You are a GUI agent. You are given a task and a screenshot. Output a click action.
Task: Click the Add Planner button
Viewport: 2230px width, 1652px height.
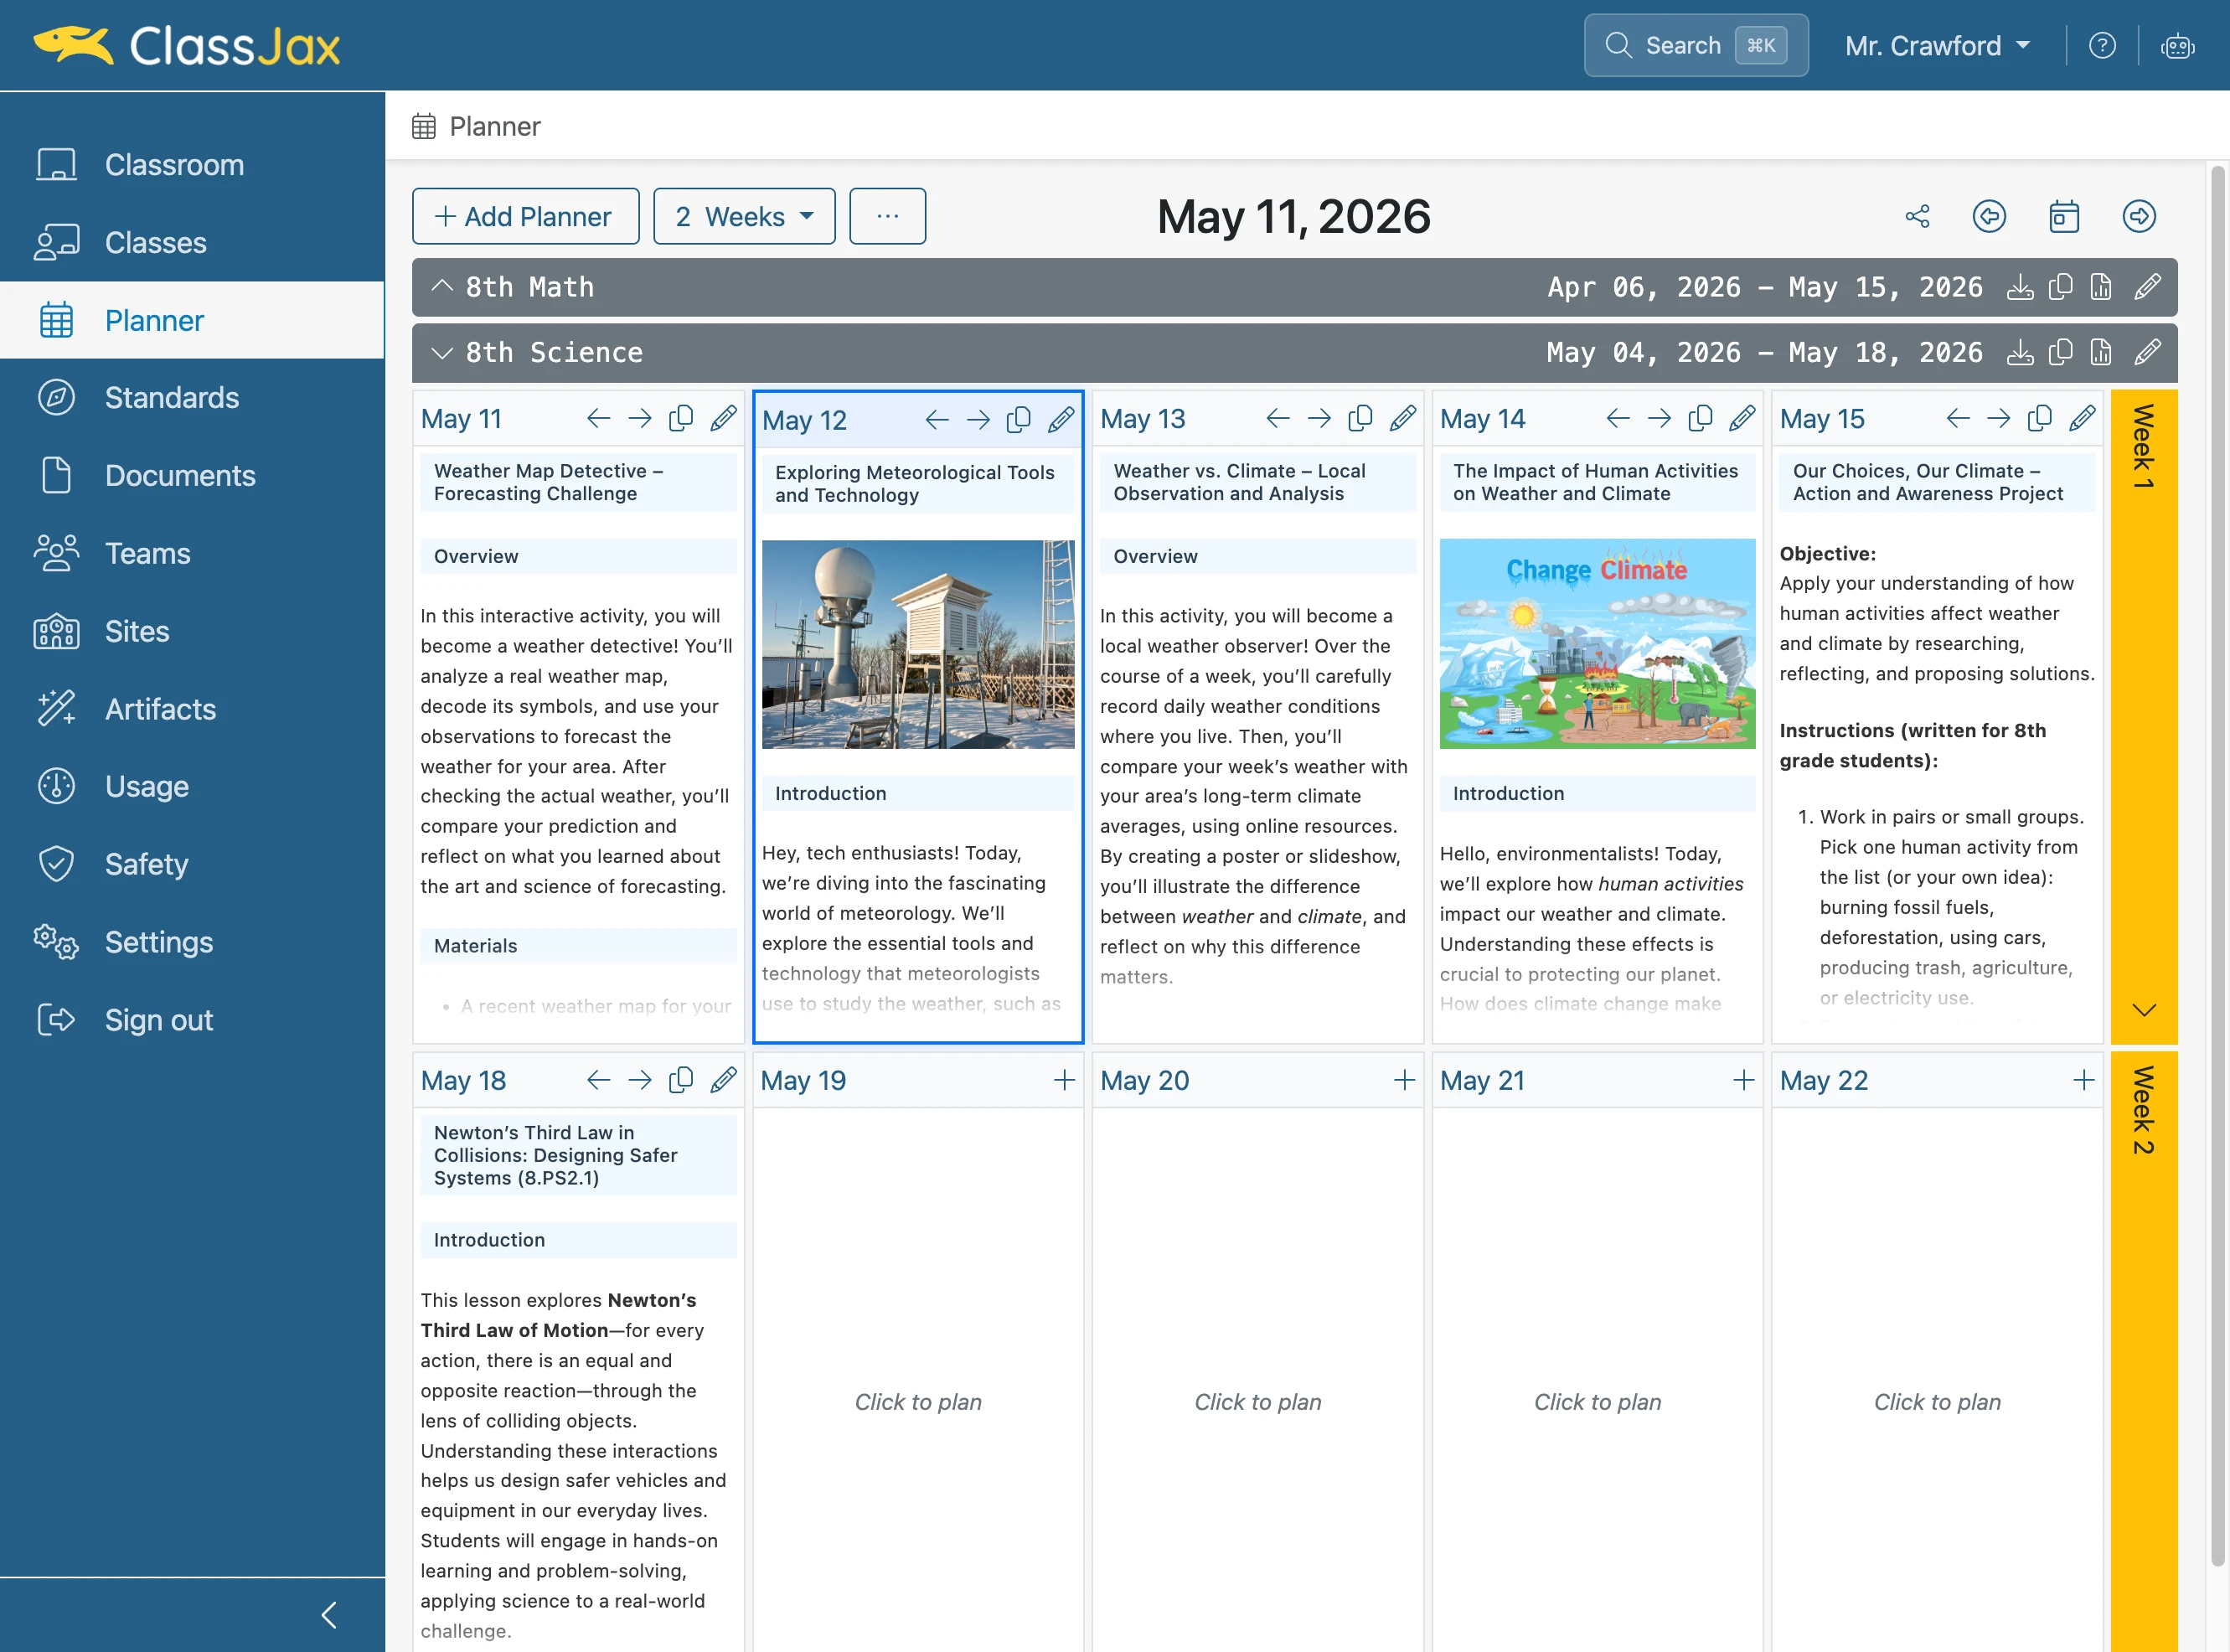click(525, 216)
